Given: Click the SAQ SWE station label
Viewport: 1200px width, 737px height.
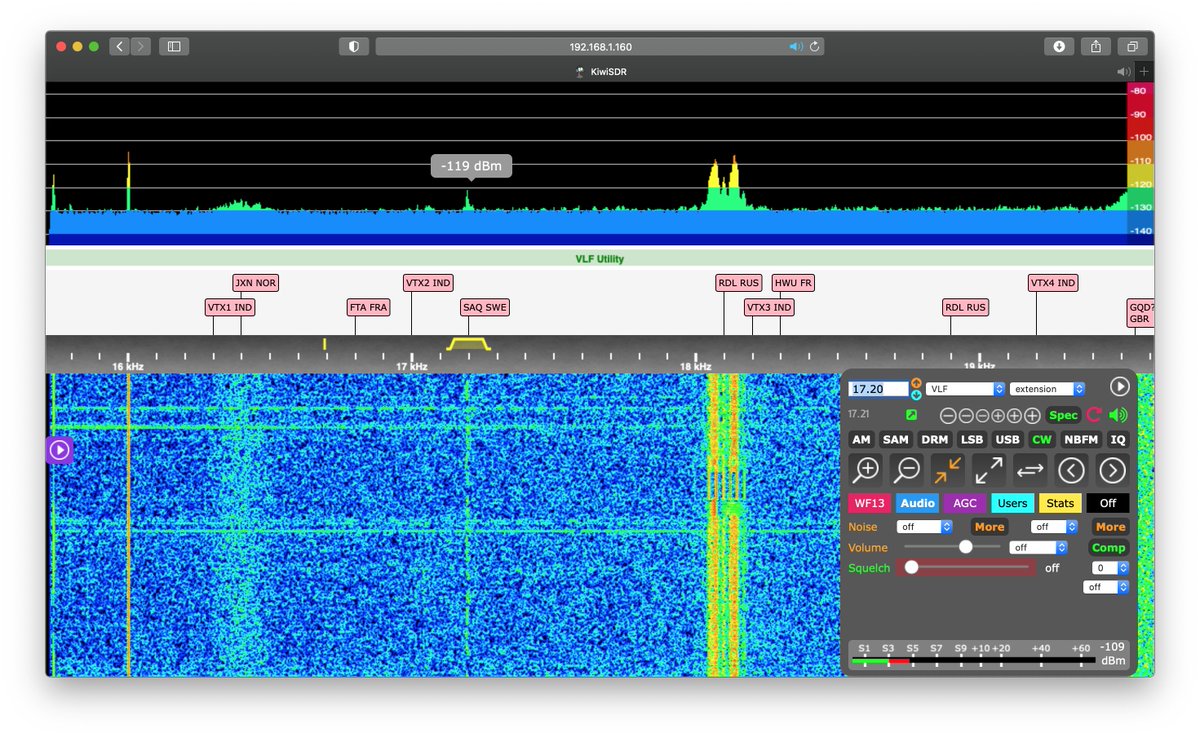Looking at the screenshot, I should [485, 307].
